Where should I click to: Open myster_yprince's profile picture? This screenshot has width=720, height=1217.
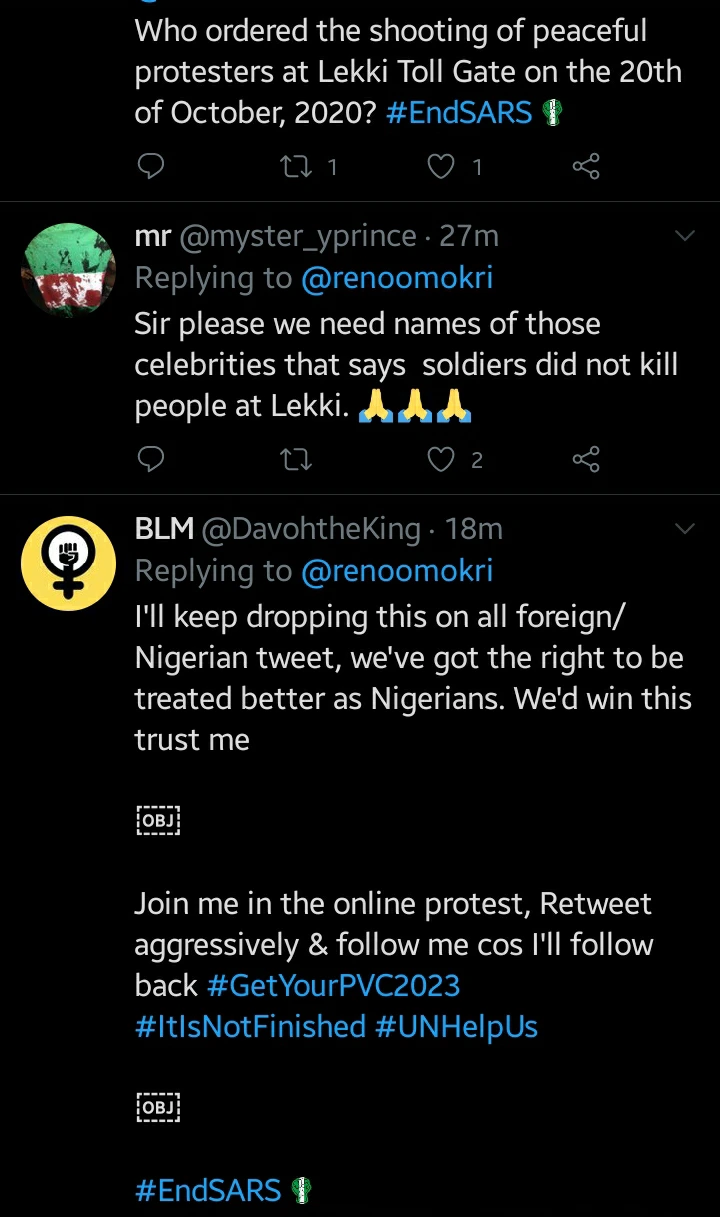66,270
